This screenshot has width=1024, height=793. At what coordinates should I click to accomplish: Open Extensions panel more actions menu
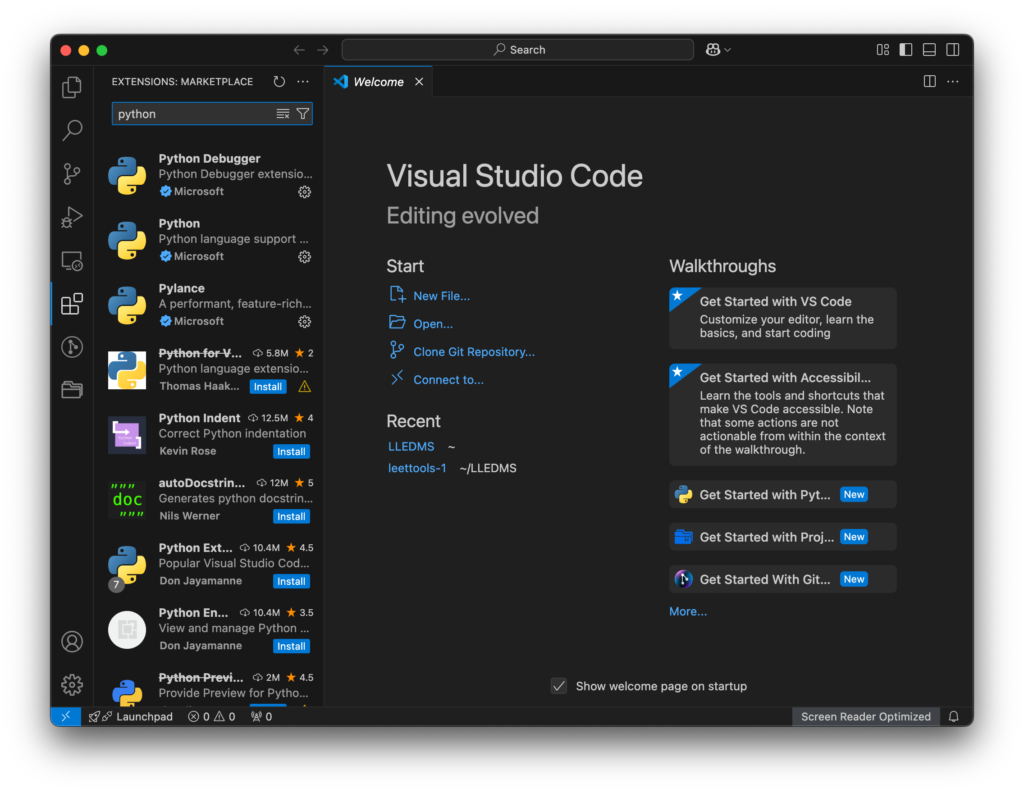pyautogui.click(x=303, y=82)
